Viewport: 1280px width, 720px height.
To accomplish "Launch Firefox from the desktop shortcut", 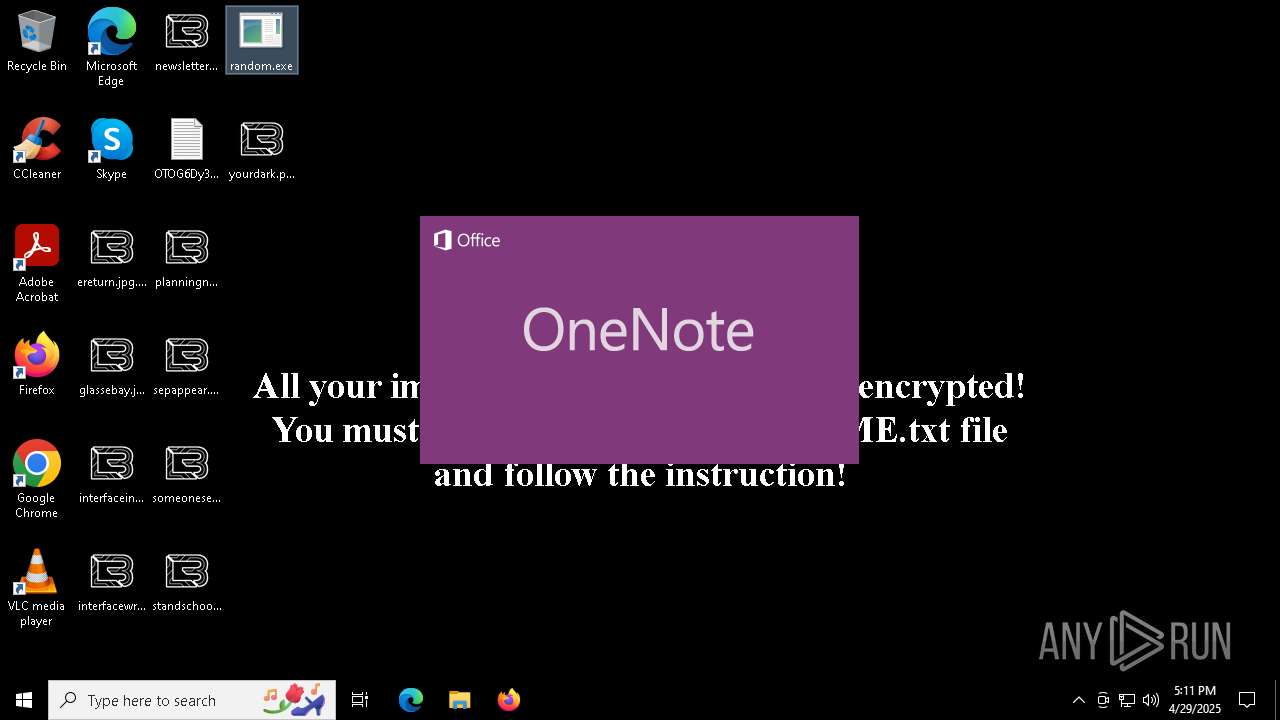I will pyautogui.click(x=37, y=364).
